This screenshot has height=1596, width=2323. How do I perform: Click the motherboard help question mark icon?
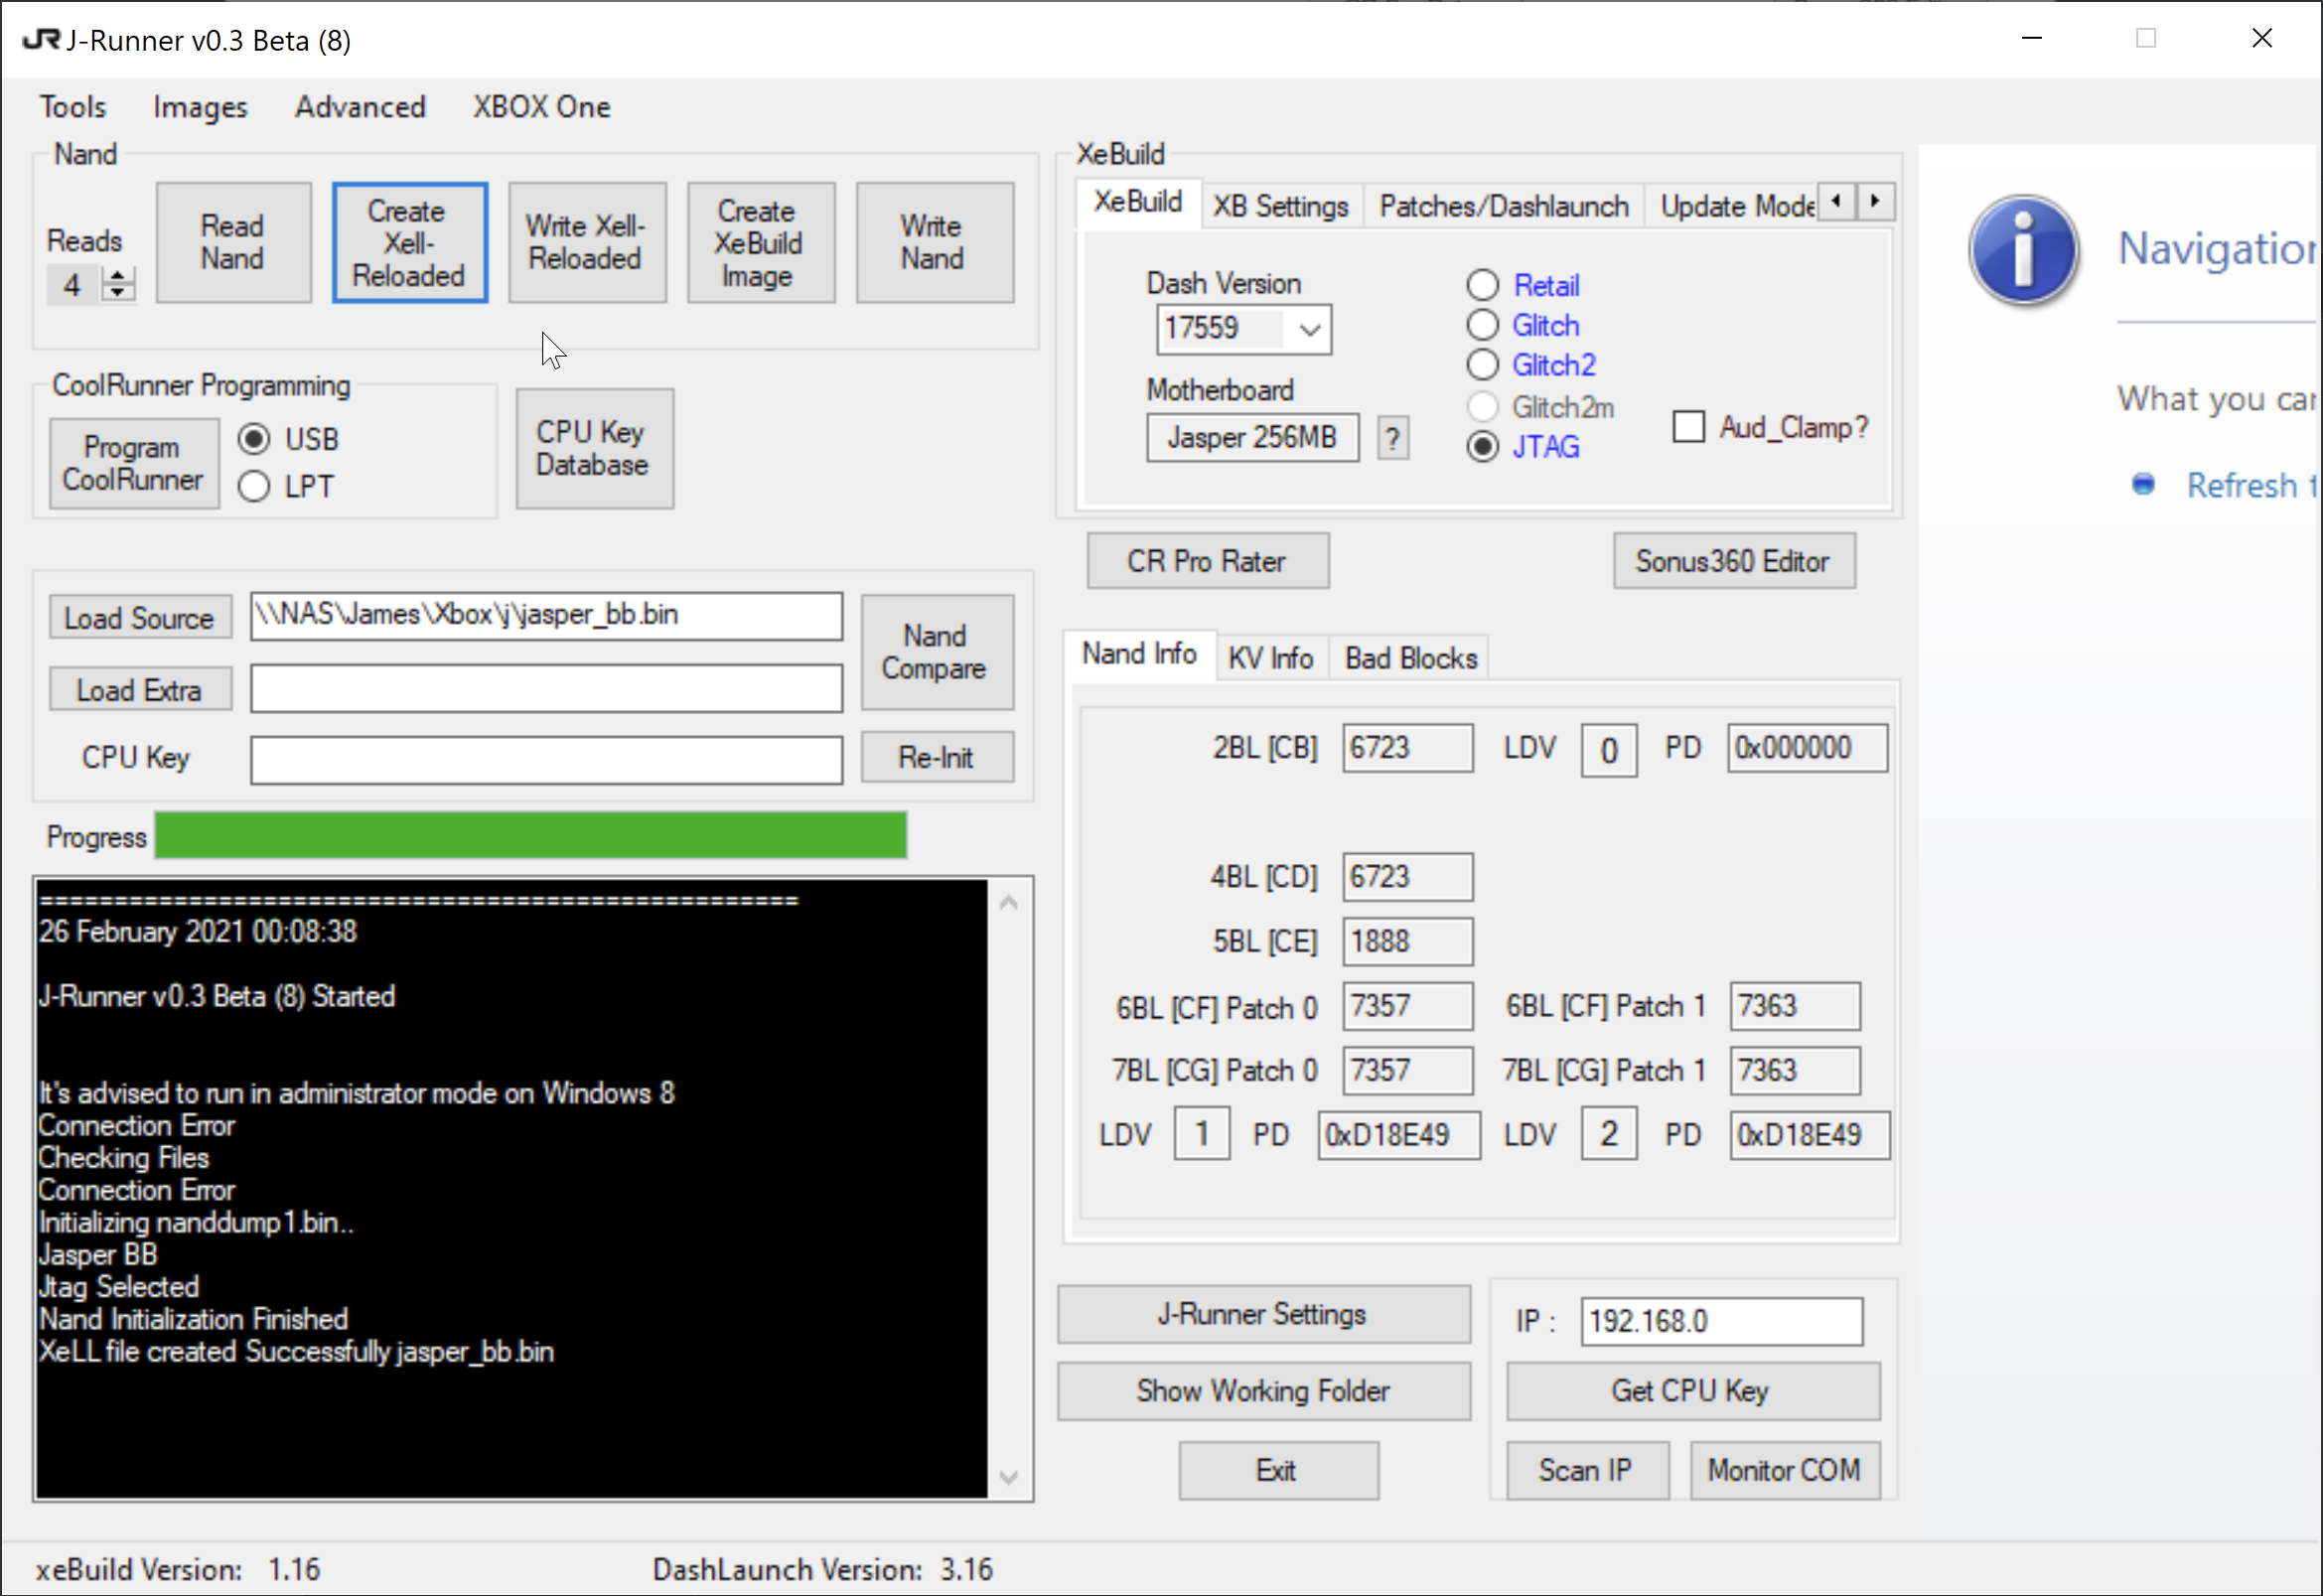point(1393,438)
